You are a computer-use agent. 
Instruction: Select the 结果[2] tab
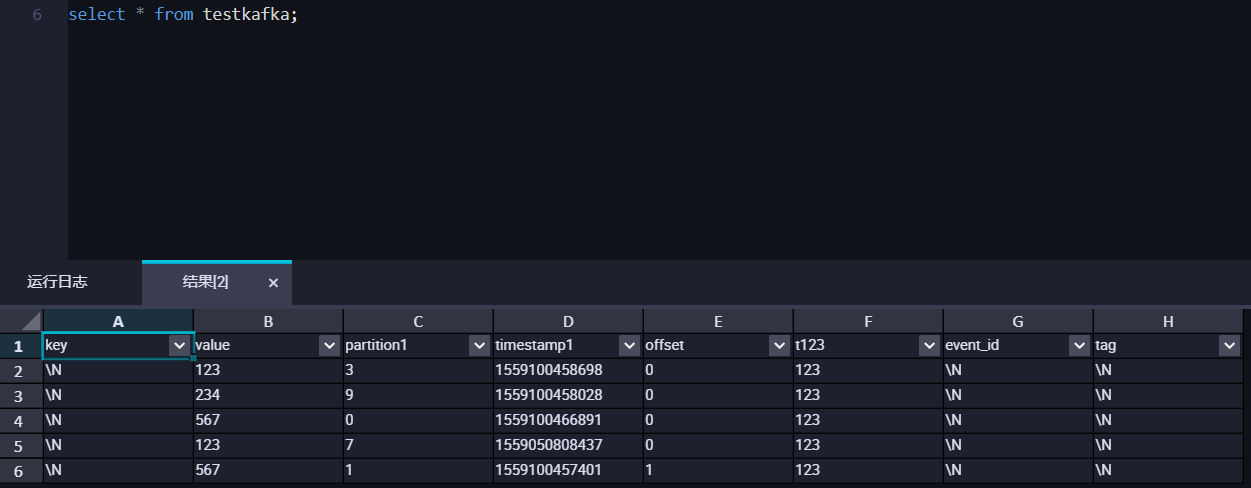[205, 282]
